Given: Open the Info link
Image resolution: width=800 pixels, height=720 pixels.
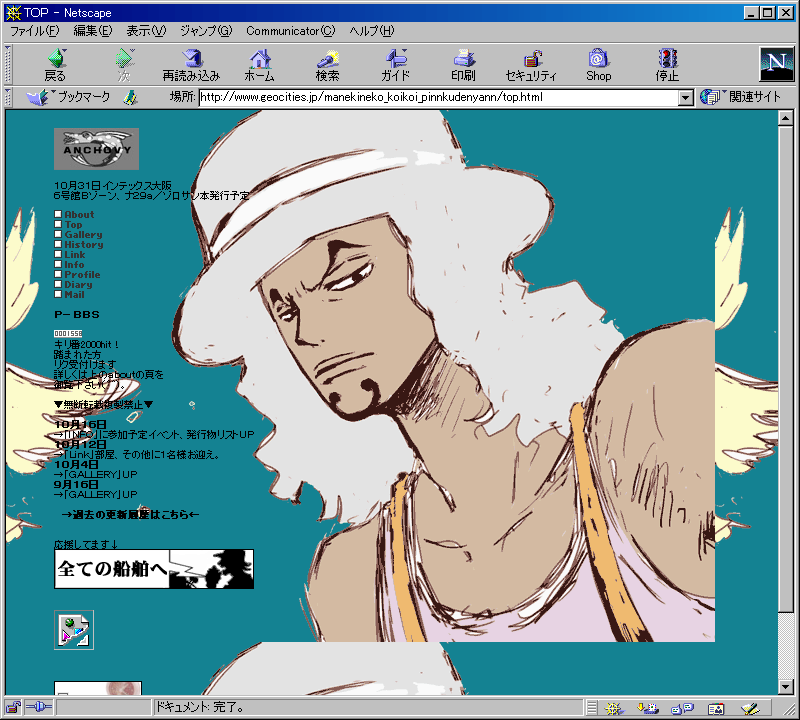Looking at the screenshot, I should [x=74, y=265].
